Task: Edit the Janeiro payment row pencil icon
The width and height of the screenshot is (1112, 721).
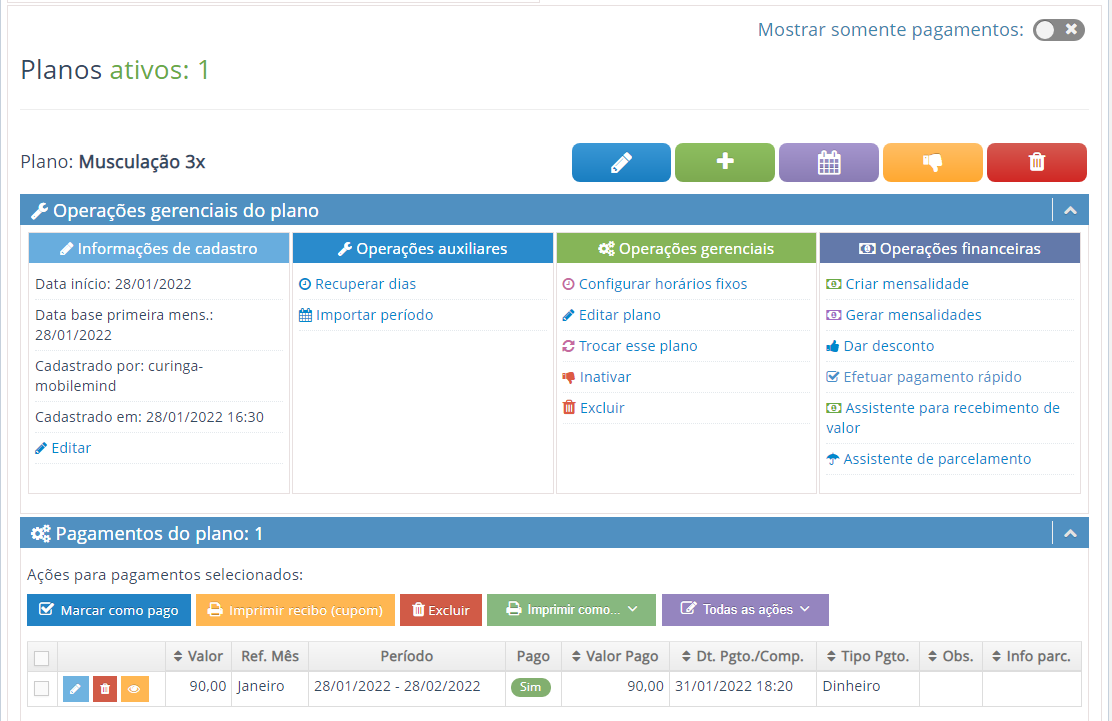Action: pos(75,688)
